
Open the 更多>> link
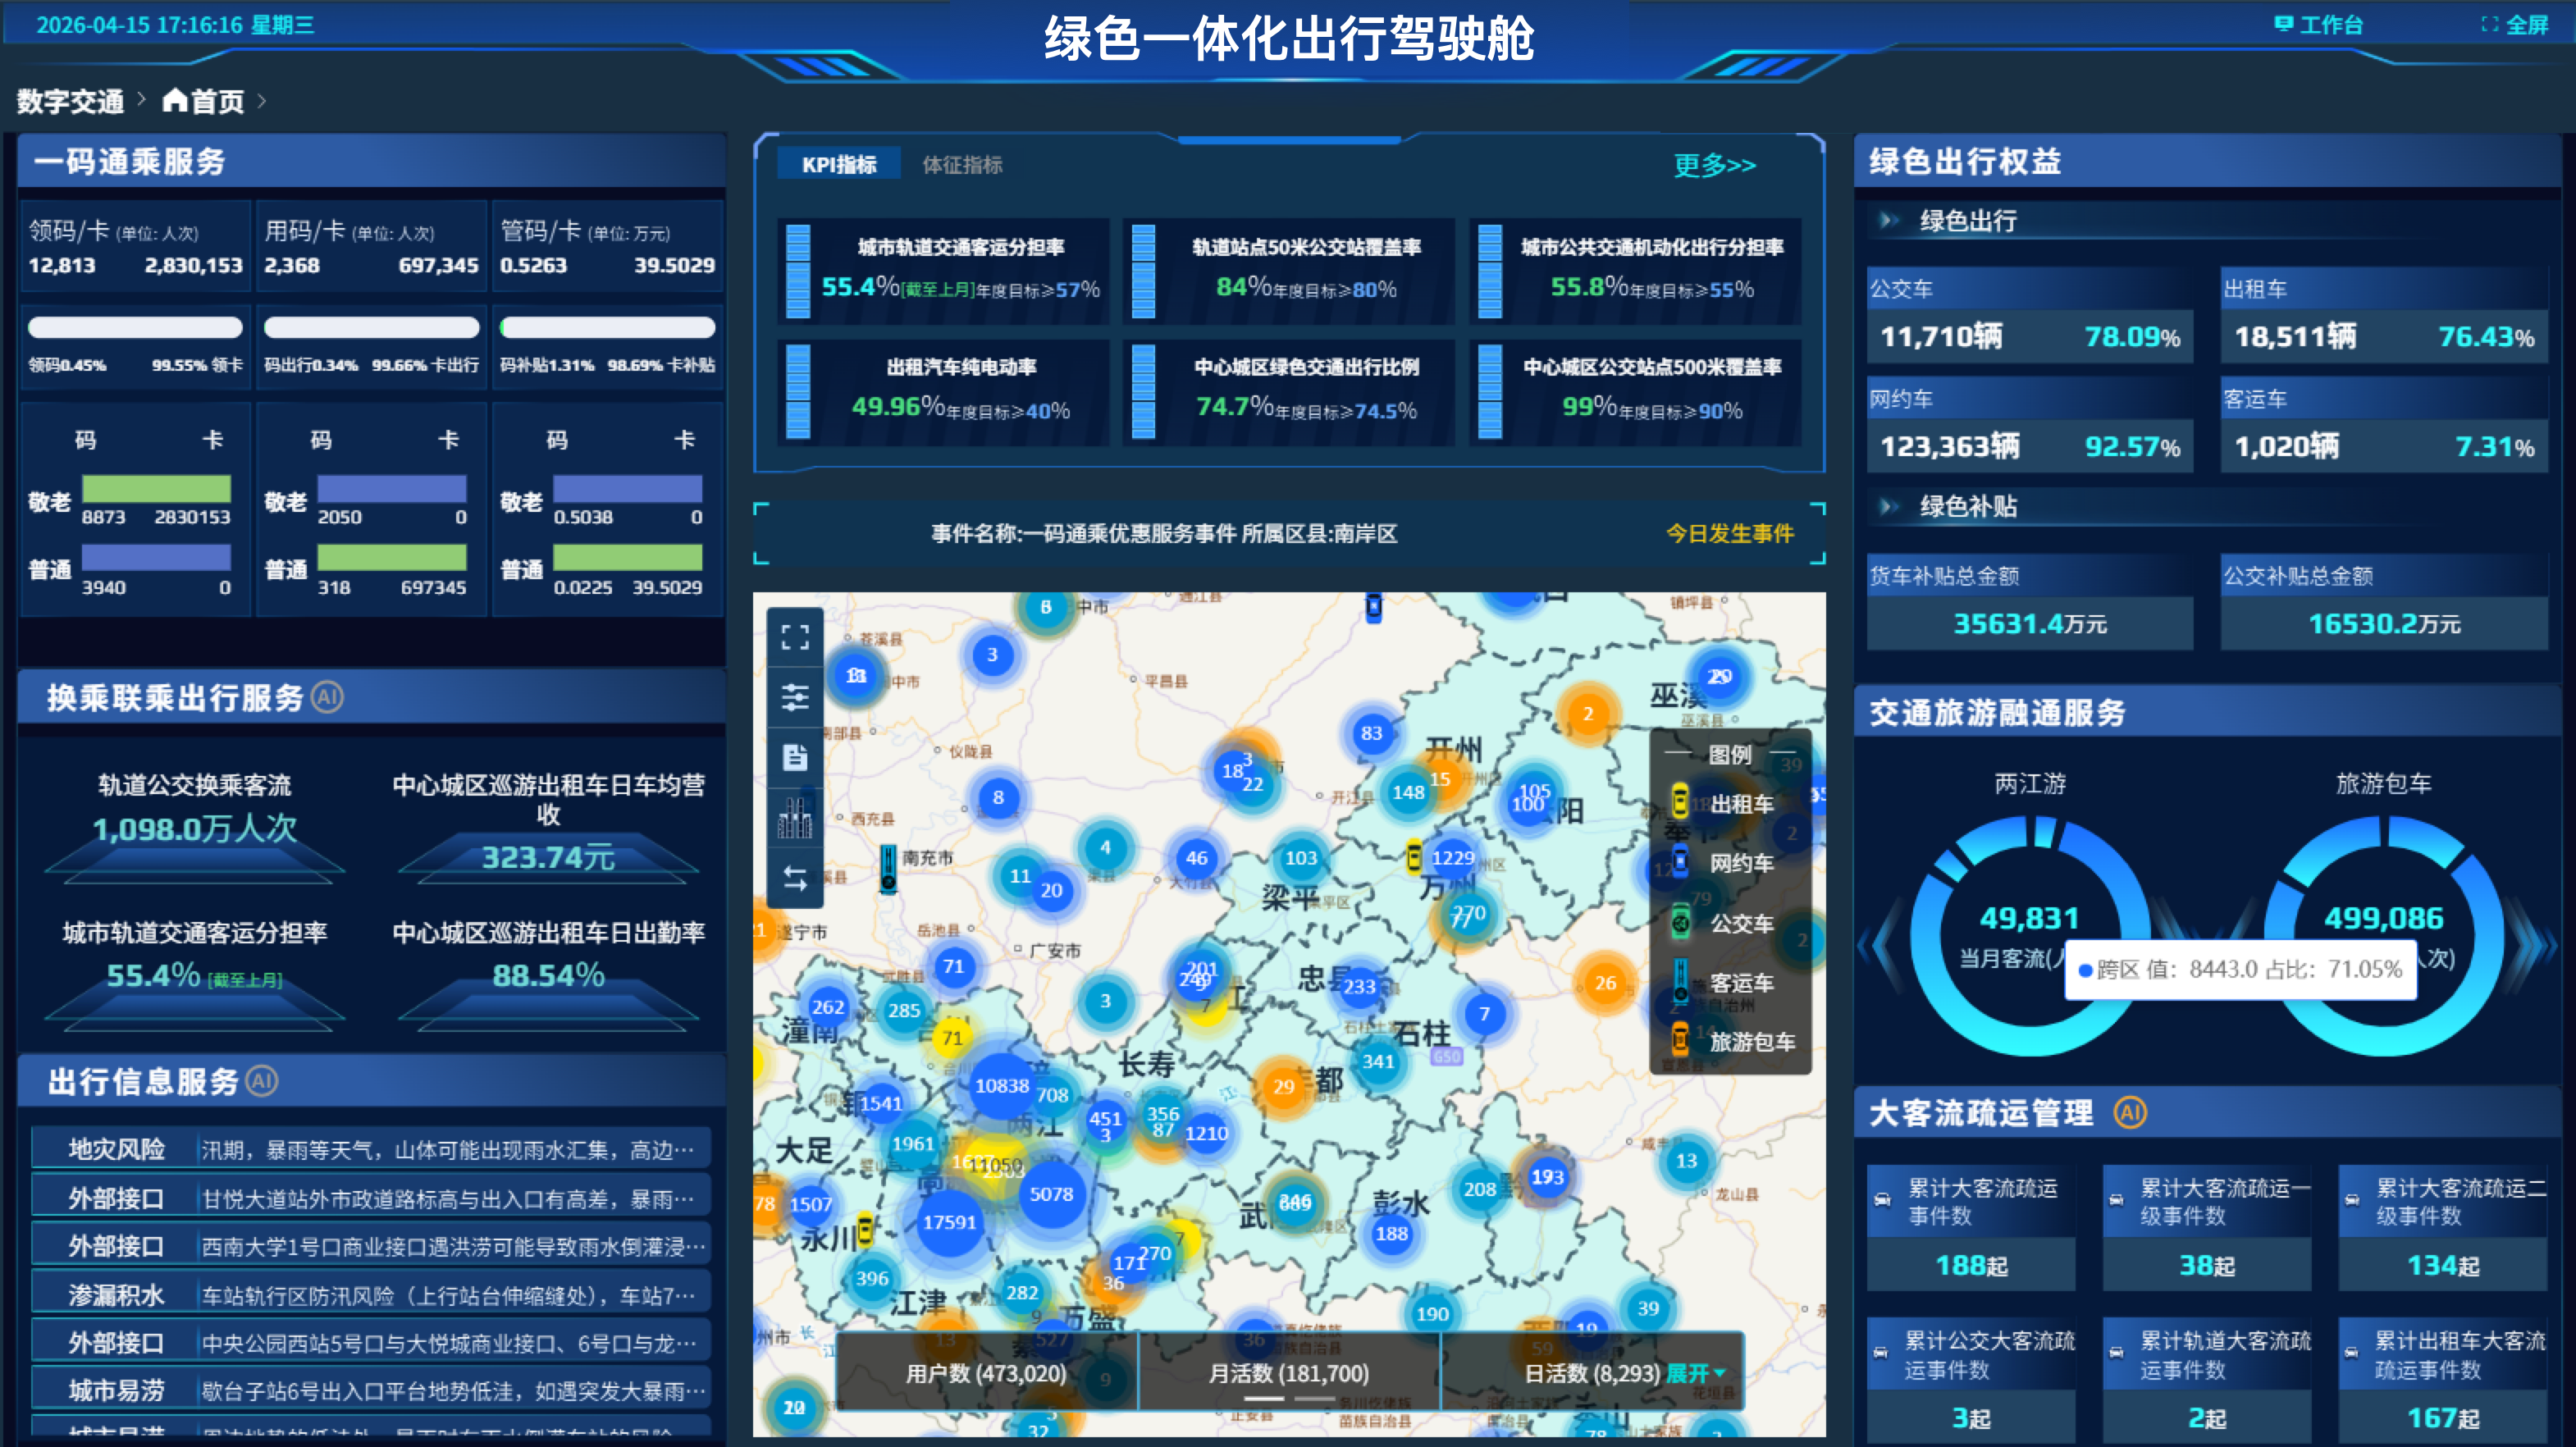pos(1714,165)
